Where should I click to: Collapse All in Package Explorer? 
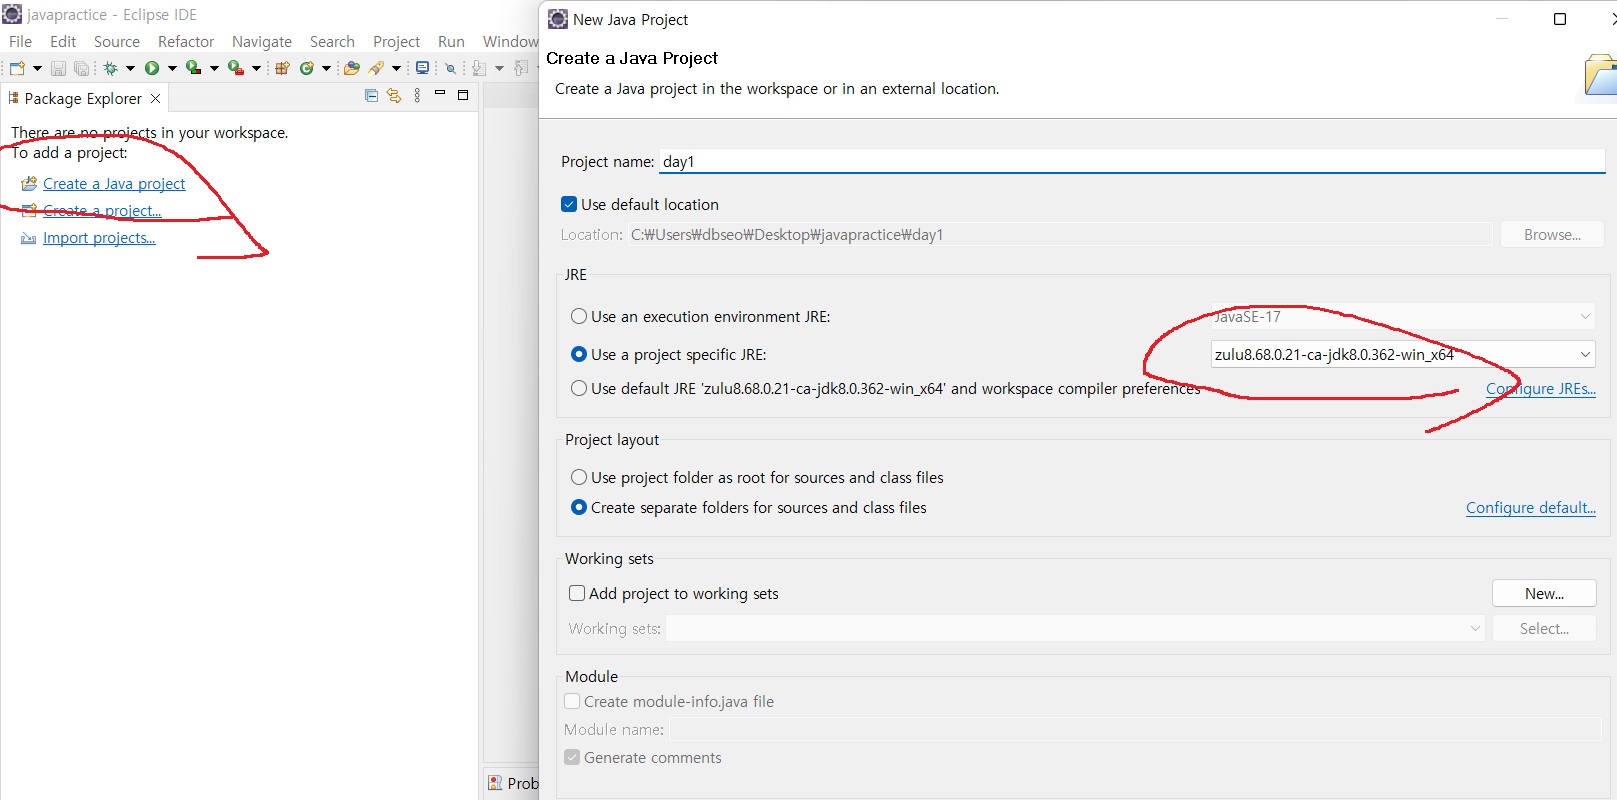(x=371, y=96)
